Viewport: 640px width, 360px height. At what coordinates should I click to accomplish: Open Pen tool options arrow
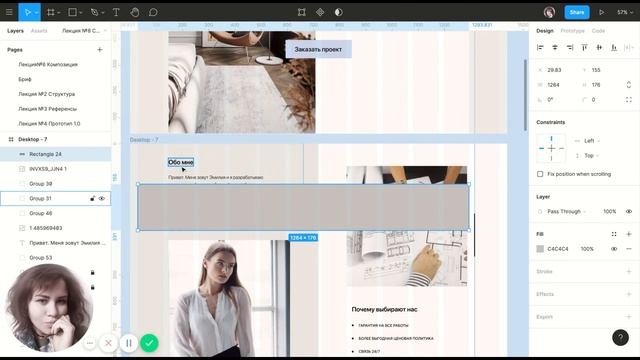(103, 13)
